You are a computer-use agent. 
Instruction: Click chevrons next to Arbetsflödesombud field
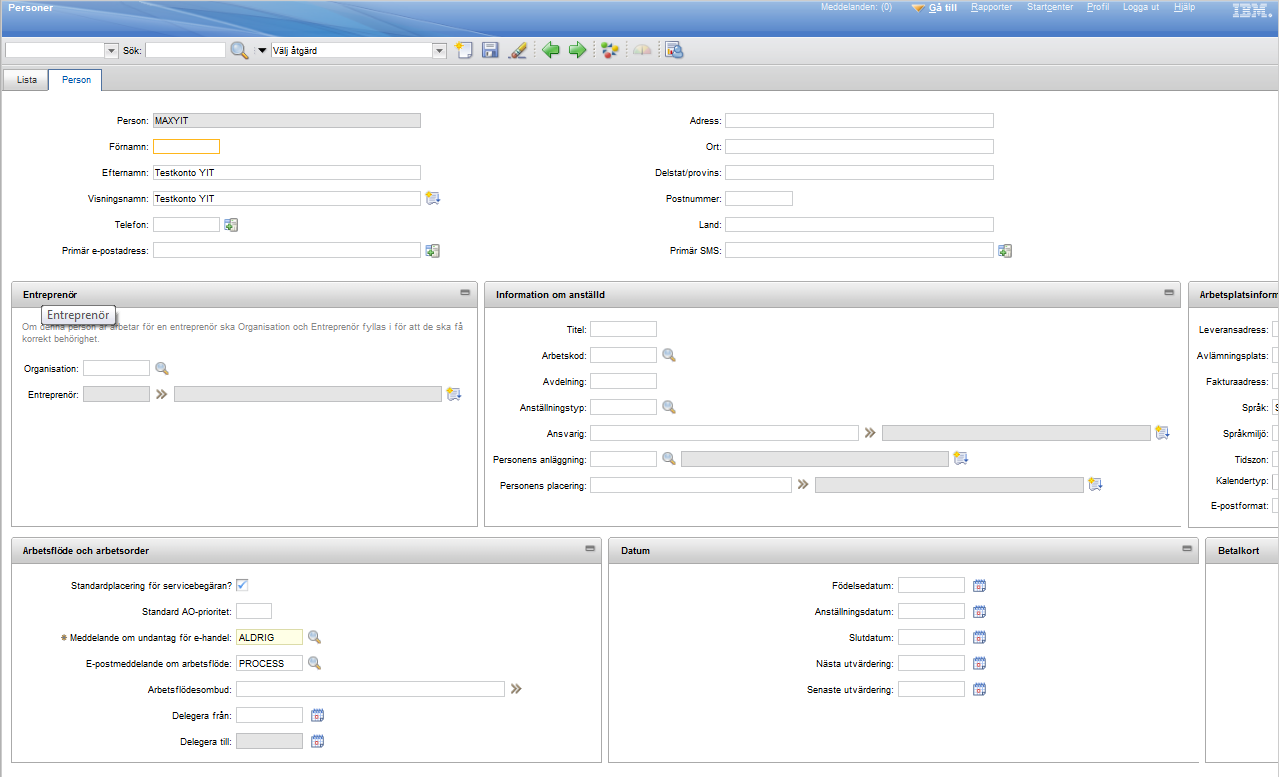click(516, 689)
